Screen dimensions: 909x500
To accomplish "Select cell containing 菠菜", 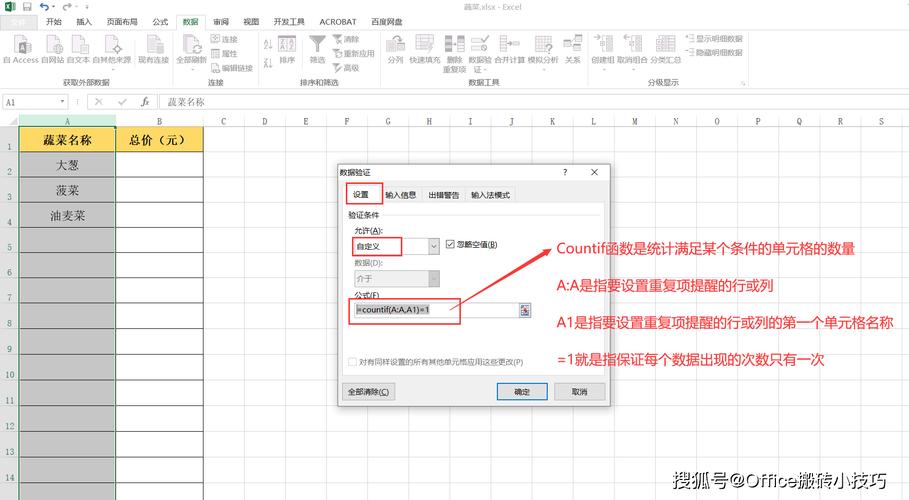I will (67, 190).
